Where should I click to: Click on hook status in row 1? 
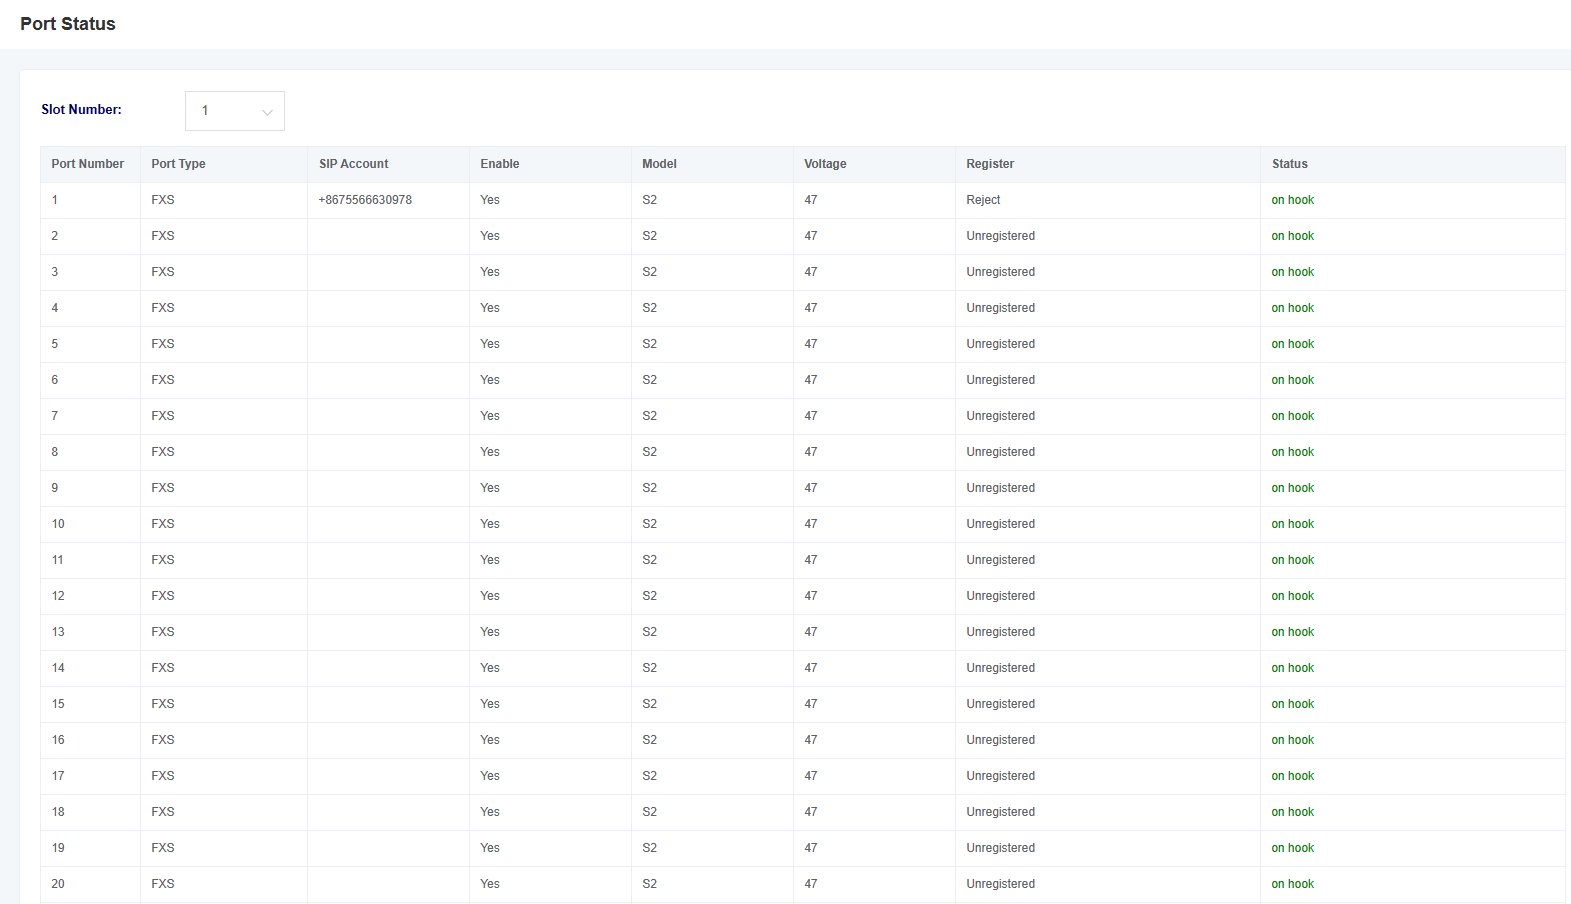coord(1293,200)
